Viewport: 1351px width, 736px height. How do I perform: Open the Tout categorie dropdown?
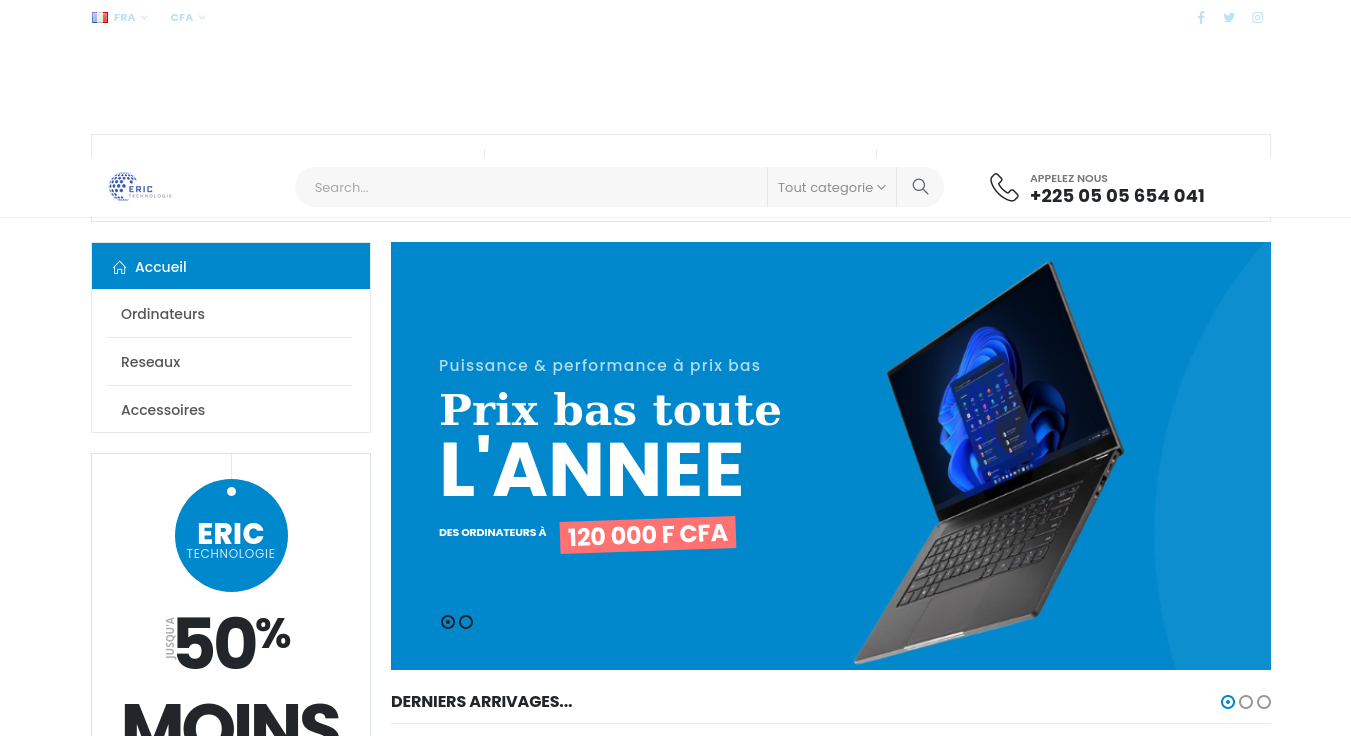pyautogui.click(x=832, y=187)
